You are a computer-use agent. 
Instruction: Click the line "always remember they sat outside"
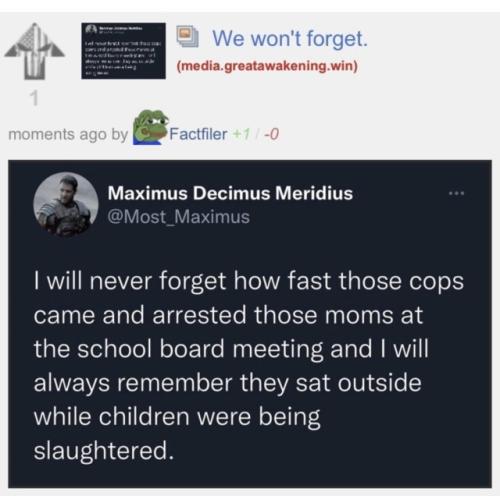point(228,383)
